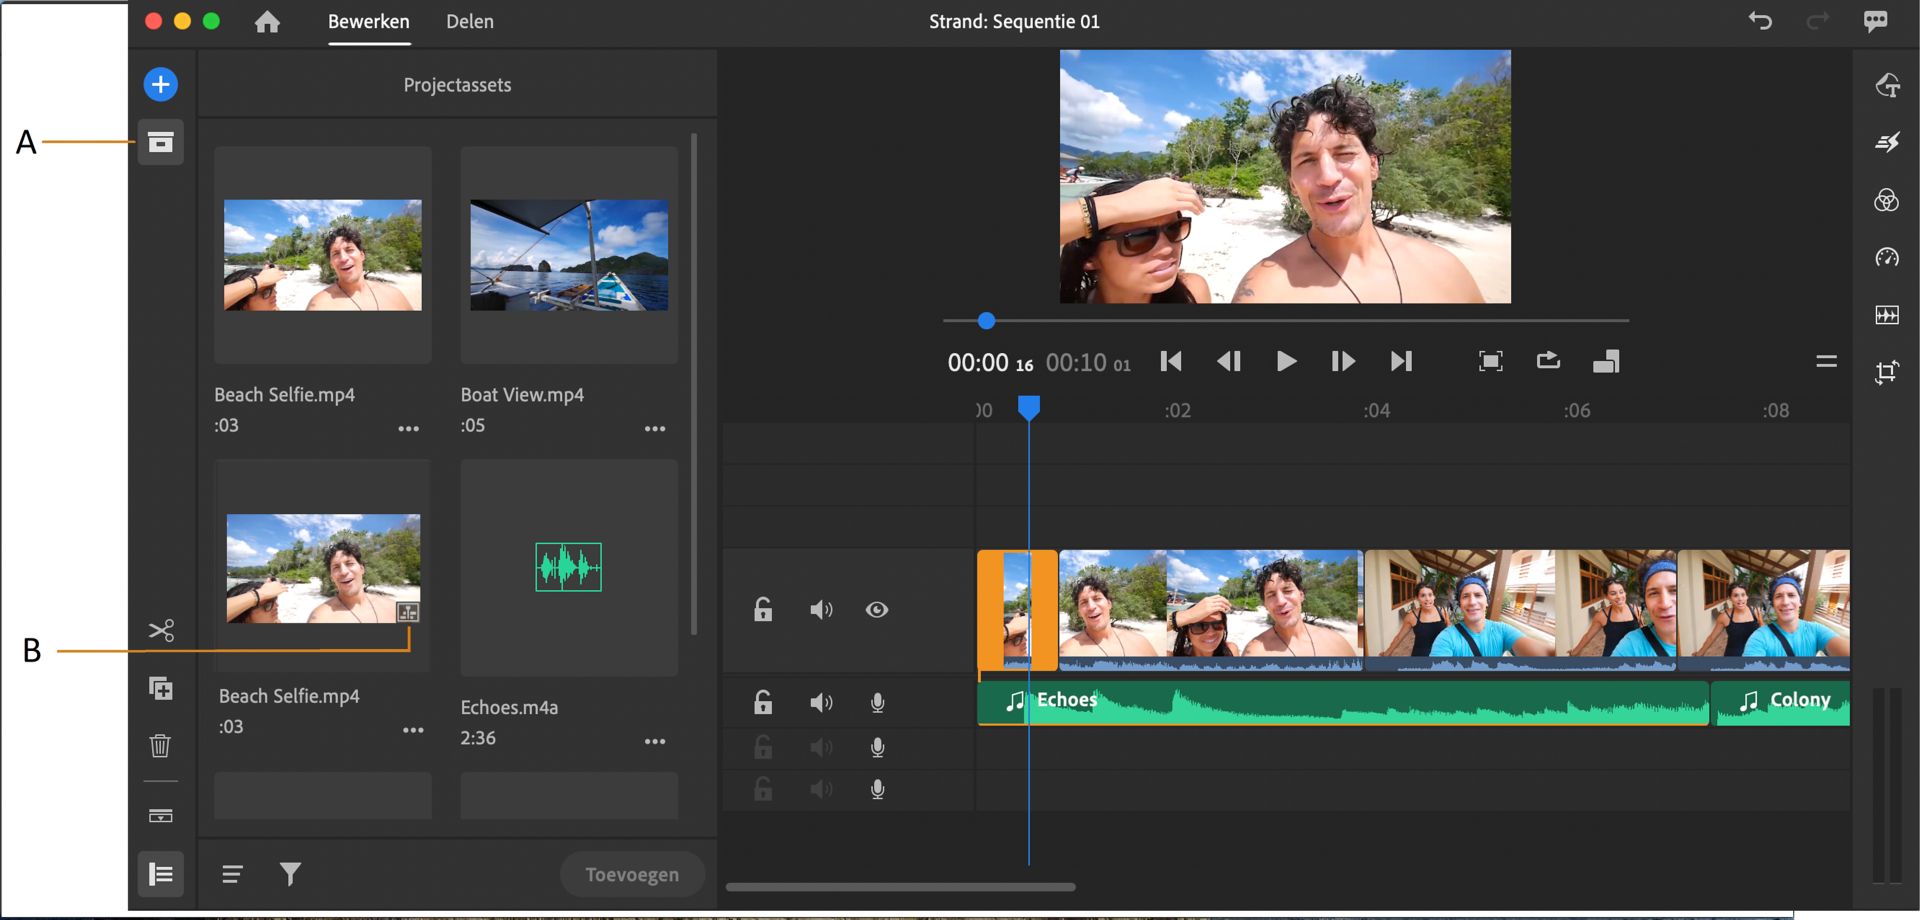Mute the video track speaker icon
This screenshot has width=1920, height=920.
[820, 610]
